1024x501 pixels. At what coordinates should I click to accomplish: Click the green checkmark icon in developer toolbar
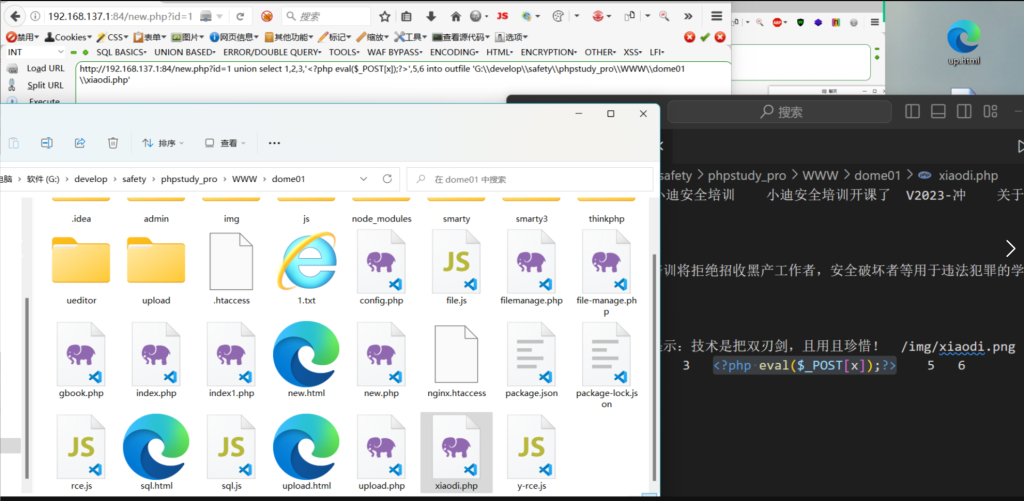(x=705, y=37)
